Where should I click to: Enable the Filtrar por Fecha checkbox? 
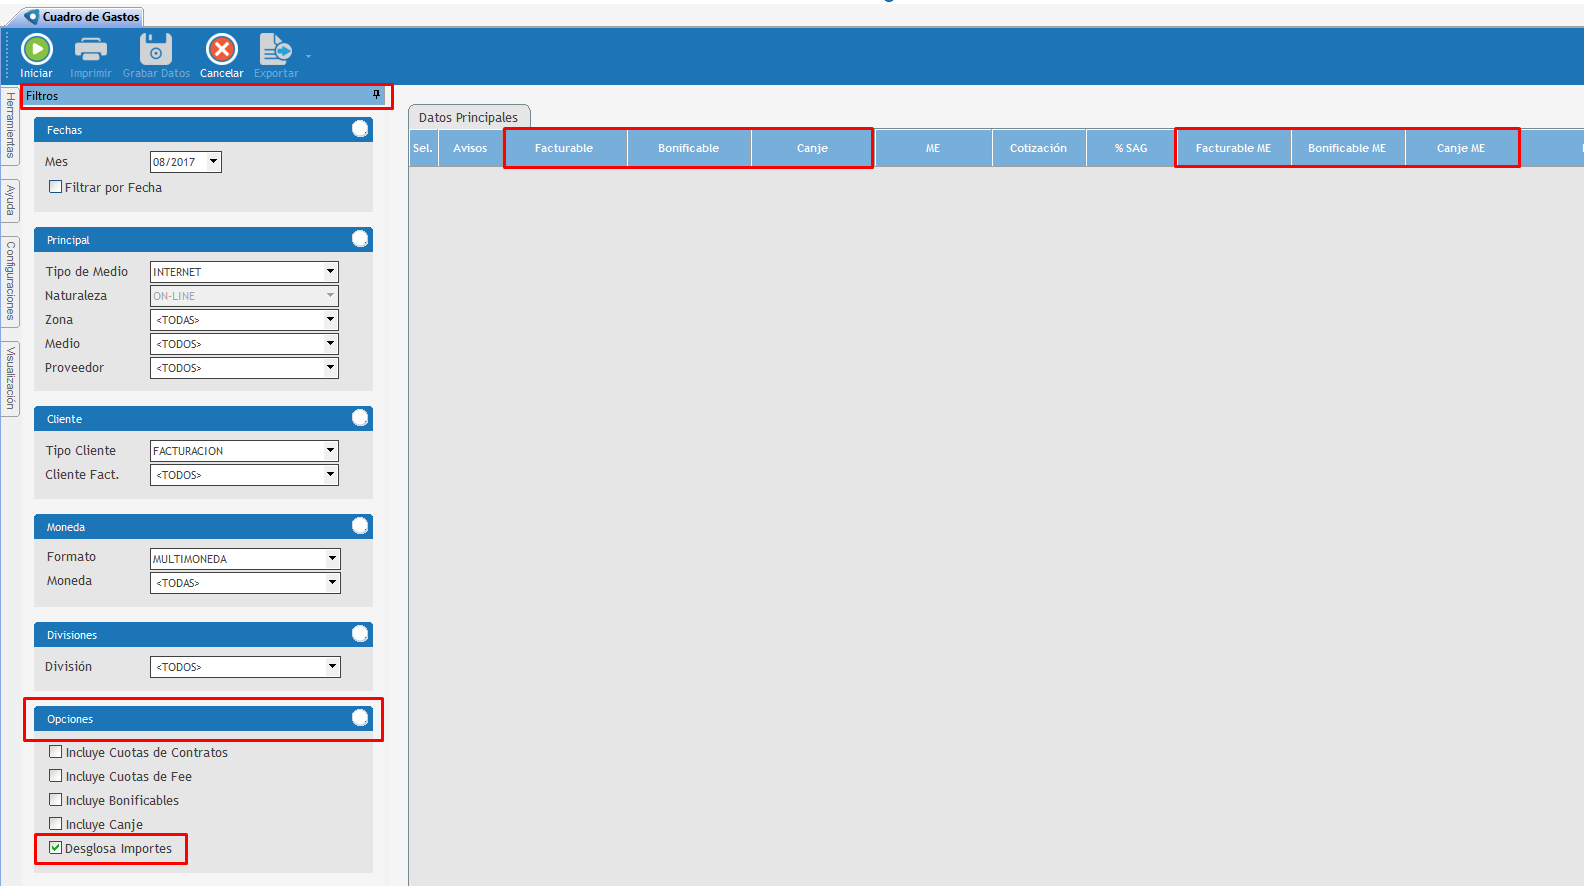pos(56,187)
